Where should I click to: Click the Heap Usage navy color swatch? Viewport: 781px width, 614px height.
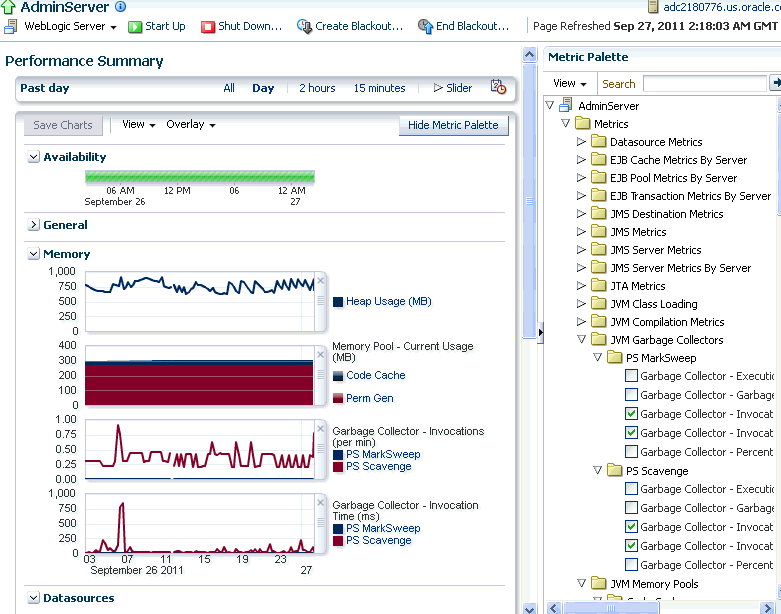tap(338, 302)
